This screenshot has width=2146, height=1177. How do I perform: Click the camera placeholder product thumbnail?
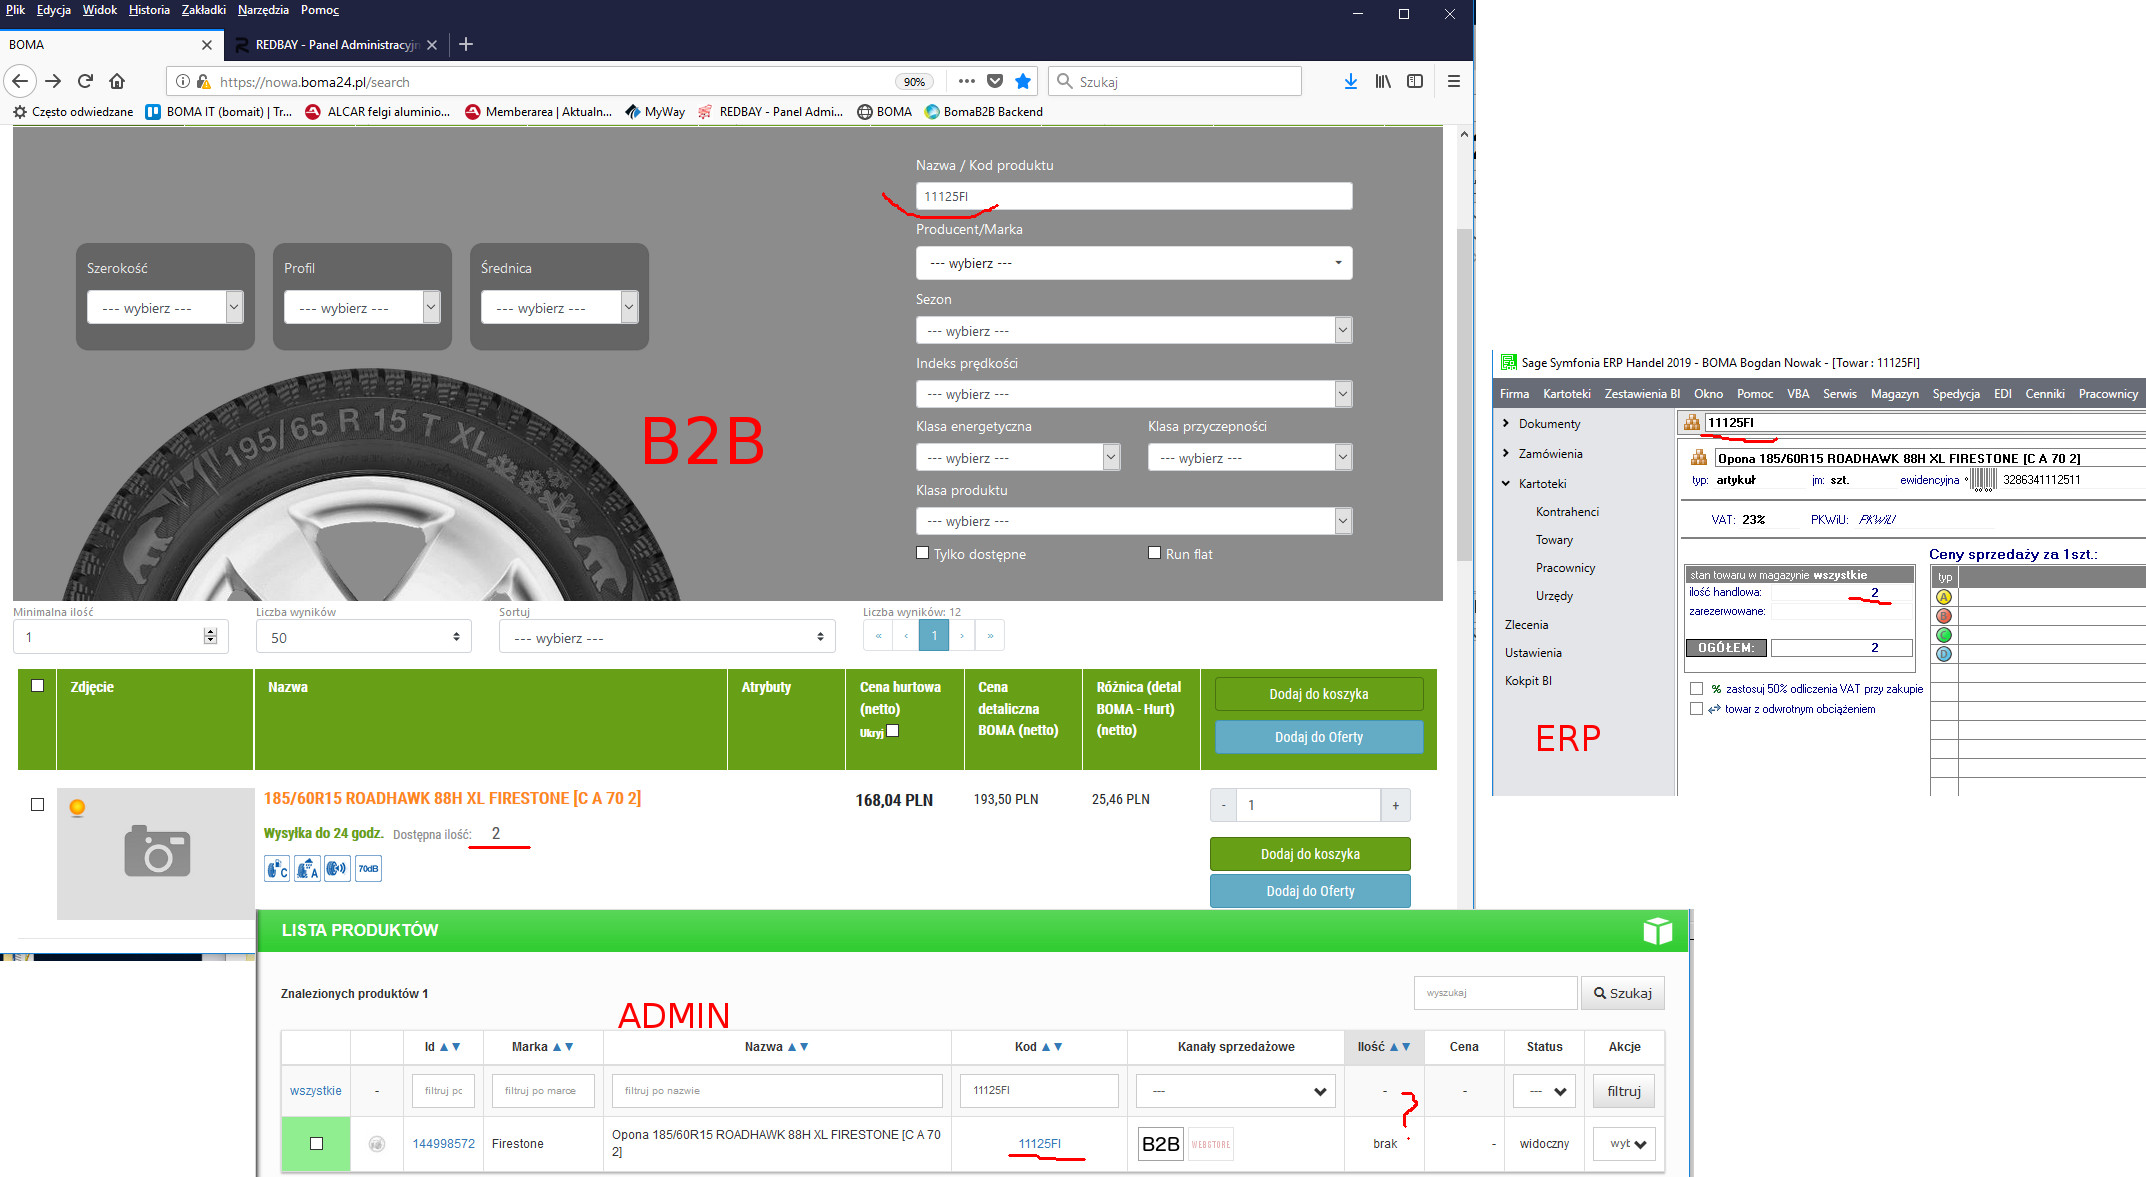[156, 853]
